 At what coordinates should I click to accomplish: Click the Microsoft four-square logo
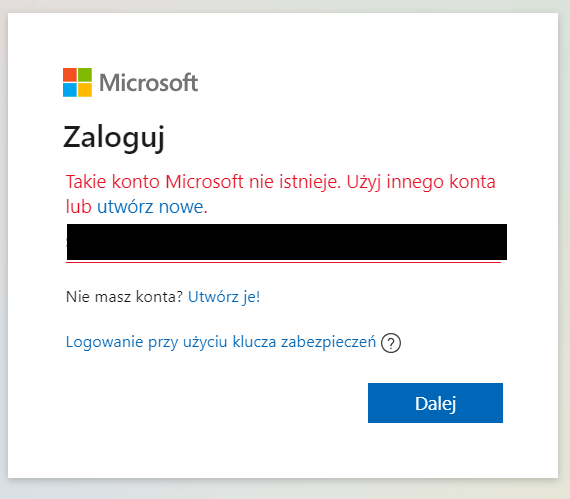click(77, 83)
